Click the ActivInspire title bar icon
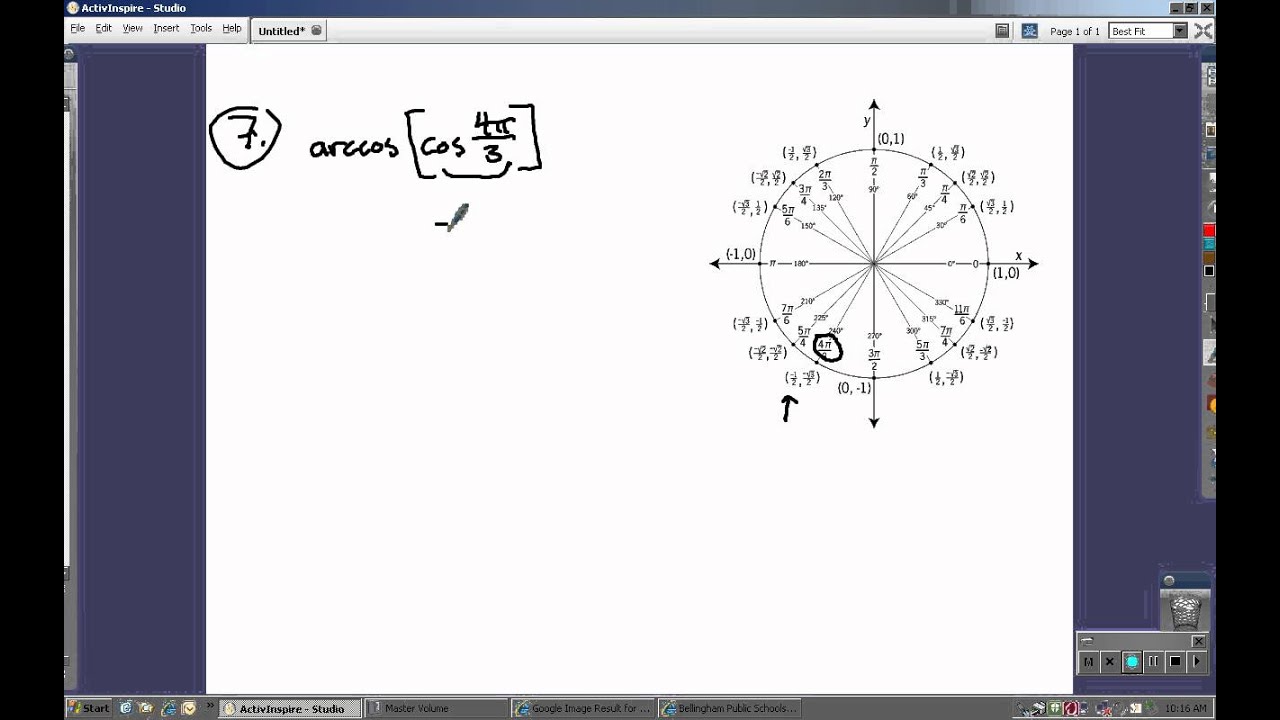Screen dimensions: 1280x720 click(73, 8)
